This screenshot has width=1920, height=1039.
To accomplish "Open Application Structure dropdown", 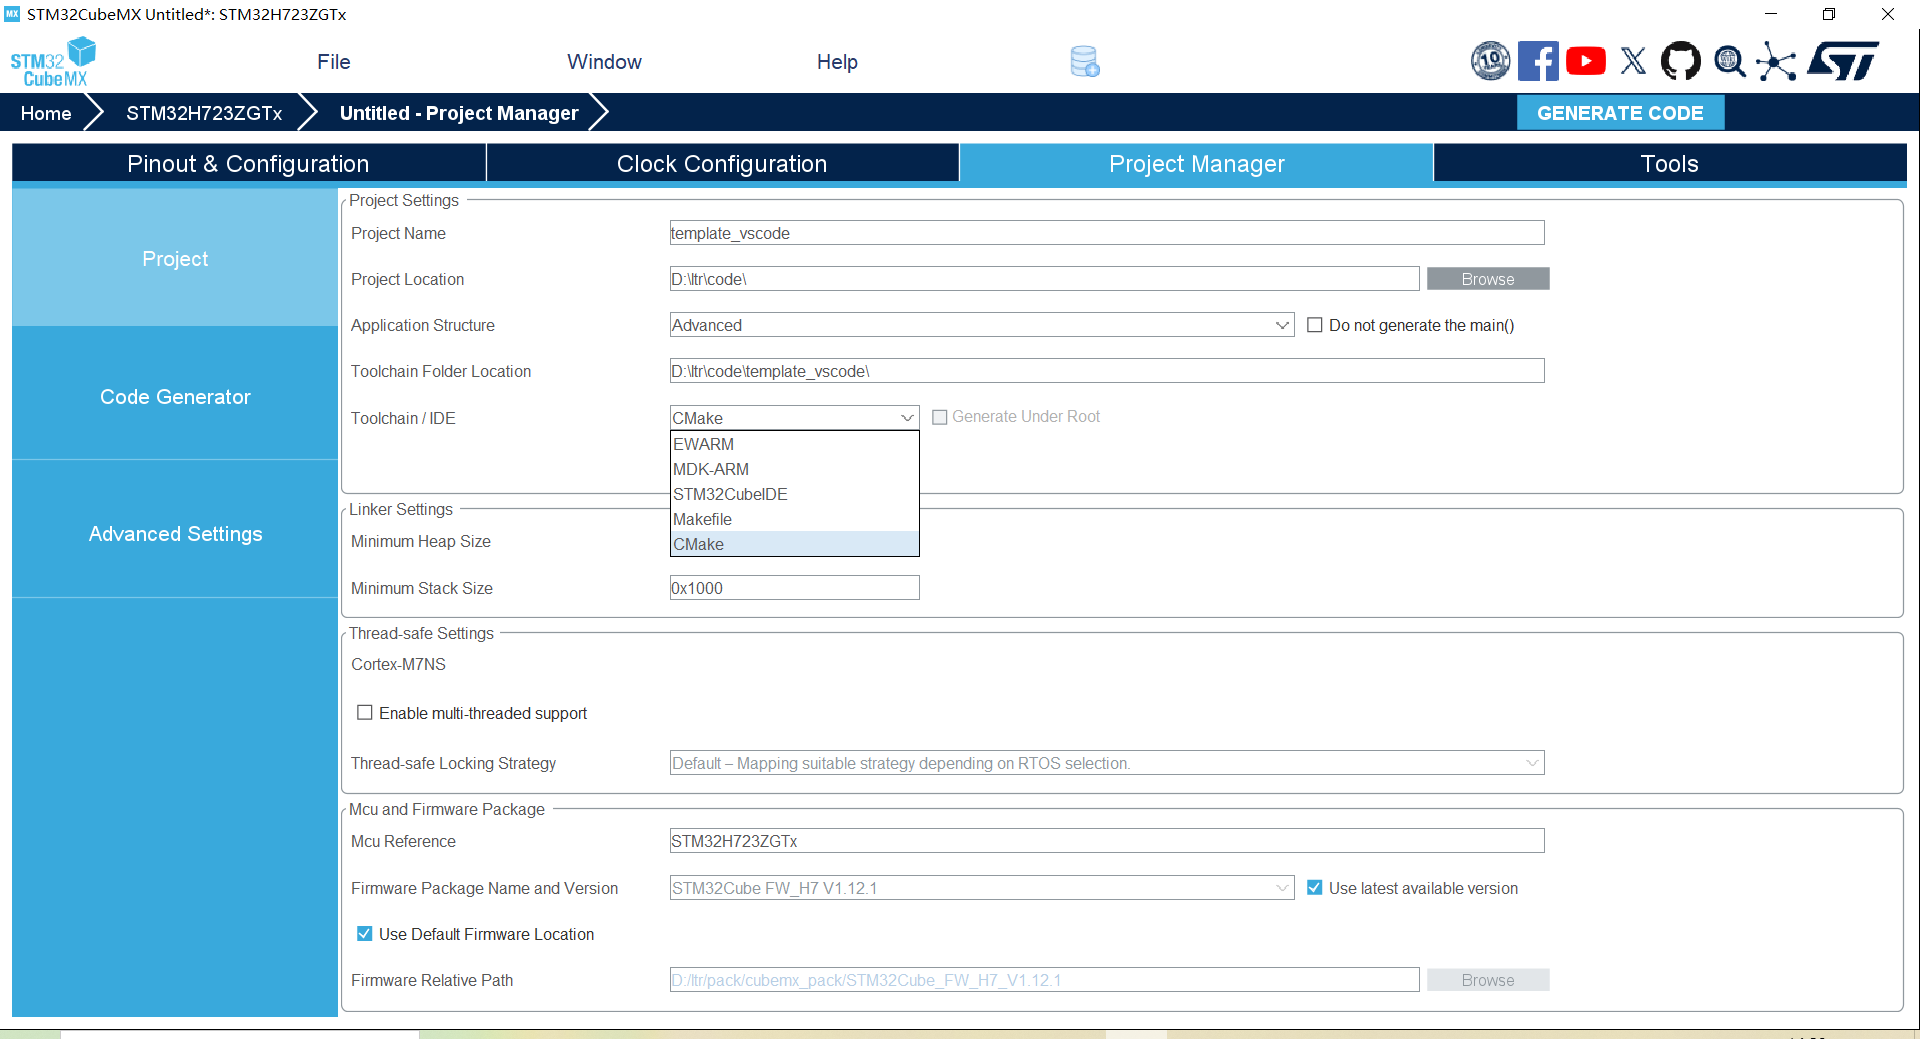I will coord(982,325).
